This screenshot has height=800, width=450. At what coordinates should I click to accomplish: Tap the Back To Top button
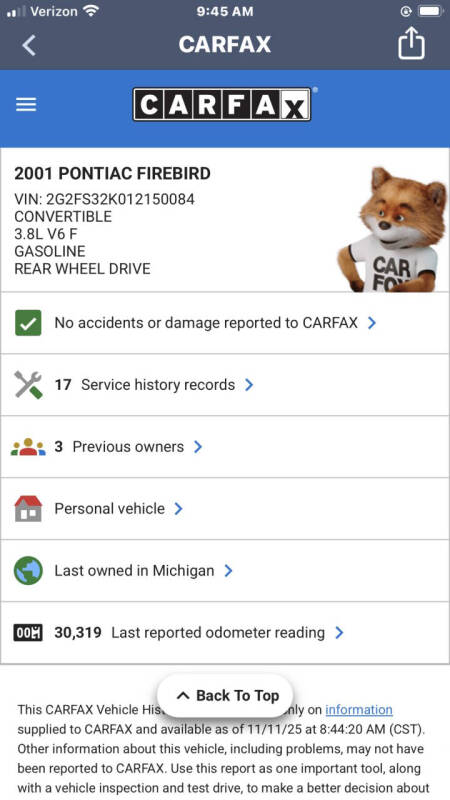click(x=225, y=695)
